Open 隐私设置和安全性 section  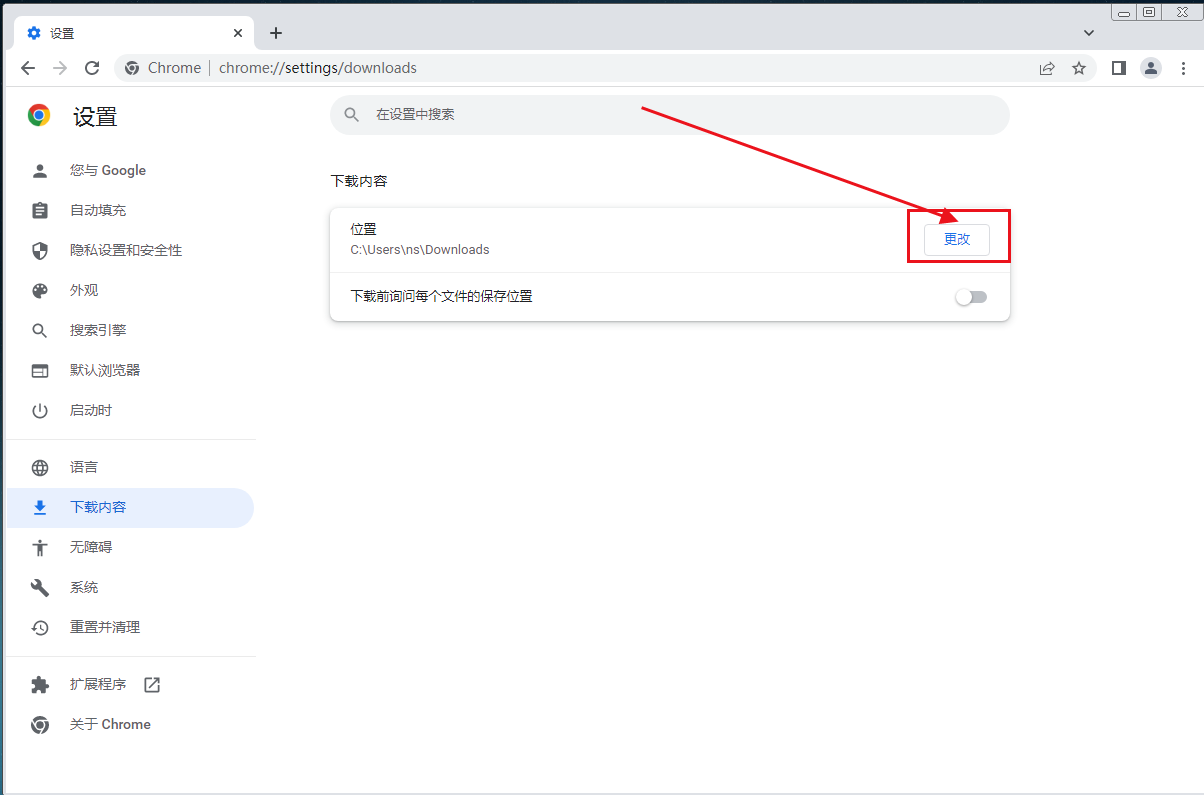coord(130,250)
